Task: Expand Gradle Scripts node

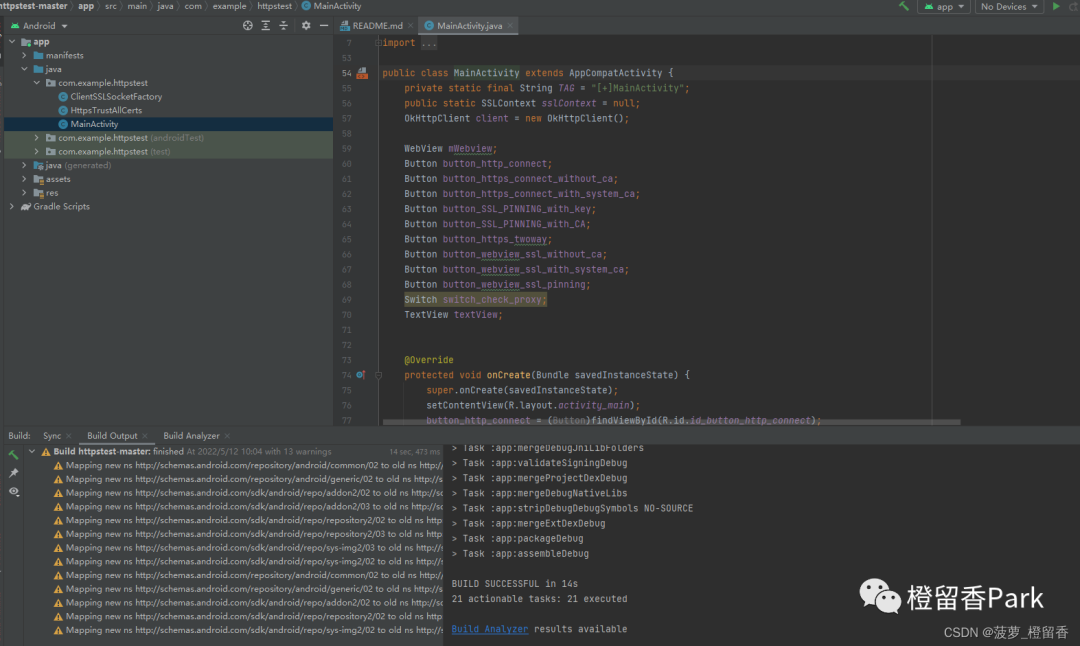Action: point(12,207)
